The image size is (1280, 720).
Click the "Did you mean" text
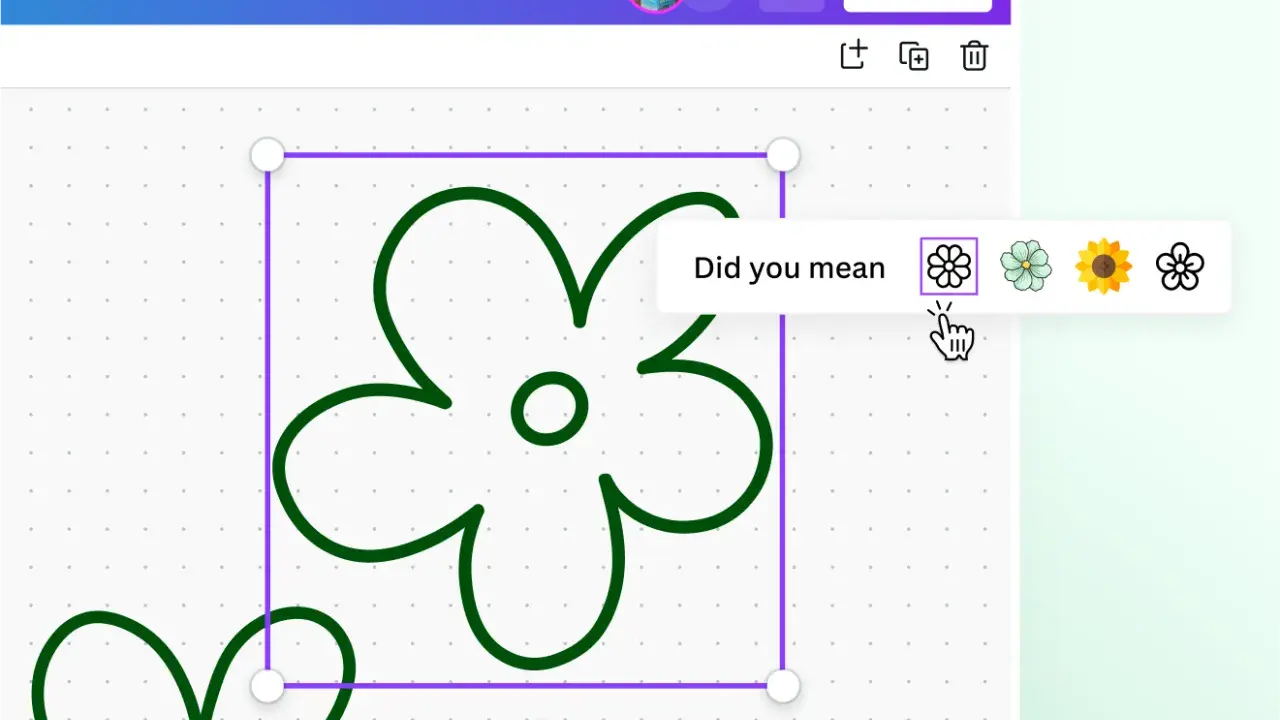[789, 268]
